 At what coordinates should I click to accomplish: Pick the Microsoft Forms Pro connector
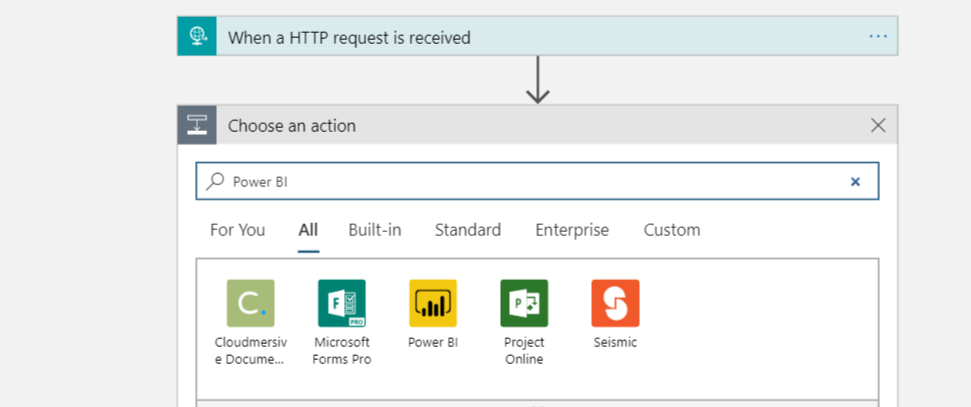tap(341, 303)
